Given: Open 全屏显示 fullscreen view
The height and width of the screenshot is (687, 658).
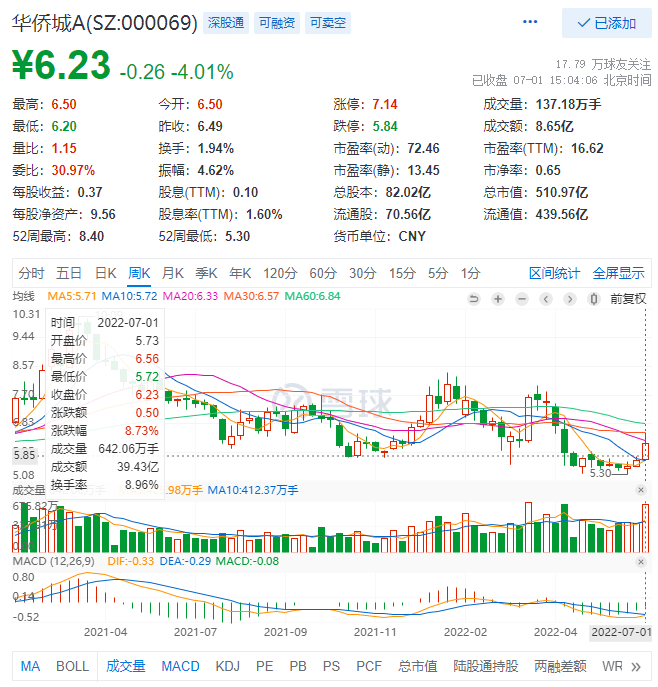Looking at the screenshot, I should point(619,273).
